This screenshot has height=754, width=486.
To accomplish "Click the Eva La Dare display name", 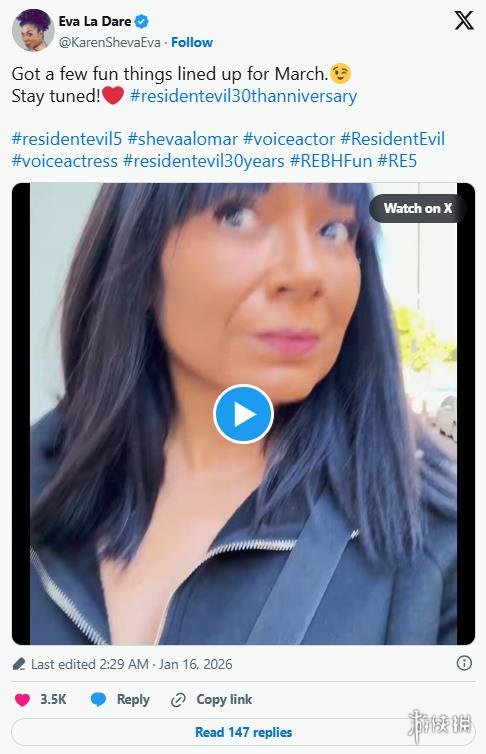I will coord(95,22).
